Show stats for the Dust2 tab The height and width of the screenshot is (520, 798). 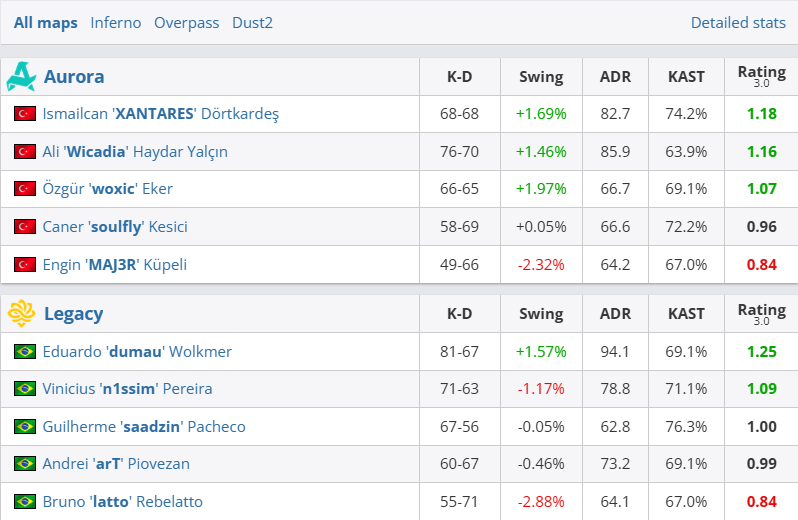tap(252, 22)
